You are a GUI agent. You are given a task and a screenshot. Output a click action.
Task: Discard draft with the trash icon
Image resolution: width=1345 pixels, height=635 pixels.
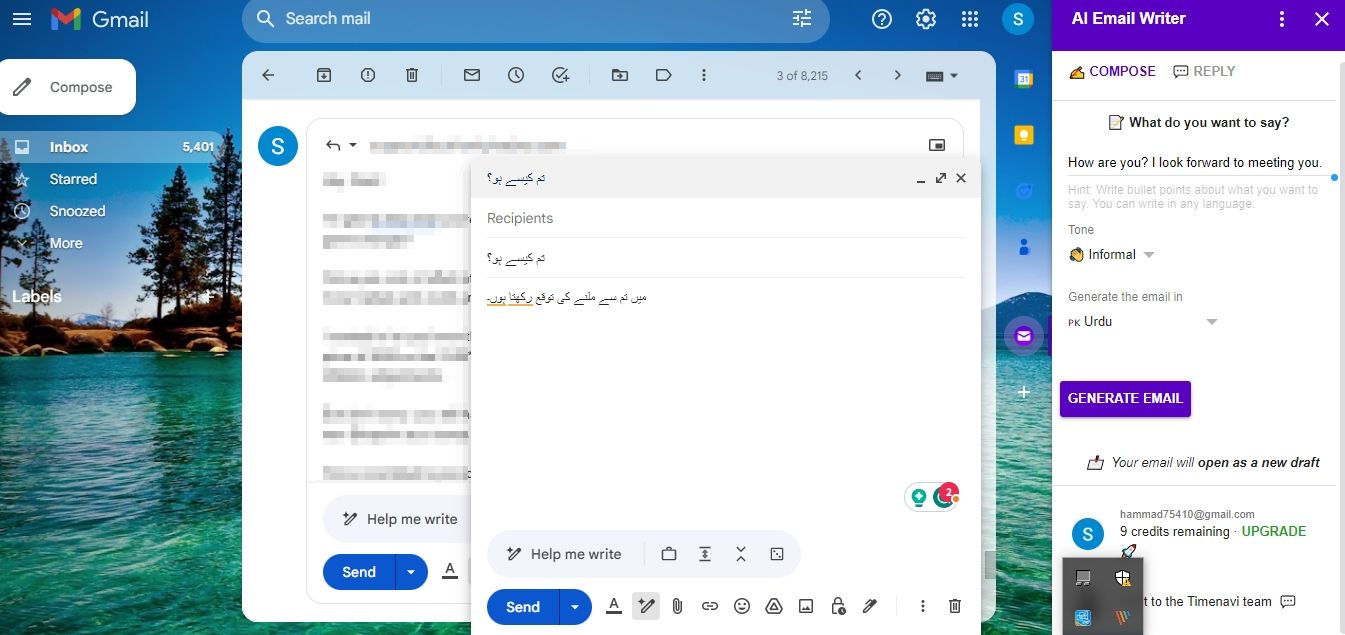[x=955, y=606]
